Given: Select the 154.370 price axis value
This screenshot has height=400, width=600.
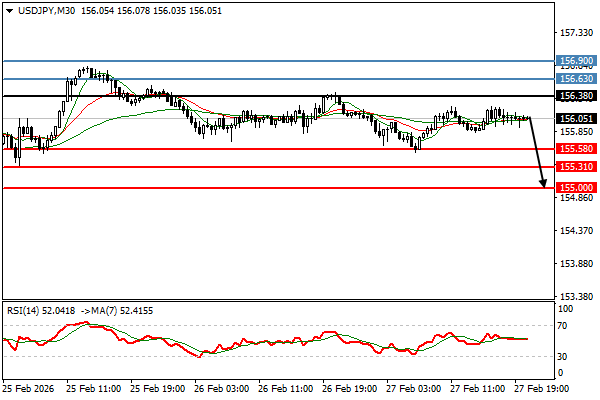Looking at the screenshot, I should pos(577,231).
